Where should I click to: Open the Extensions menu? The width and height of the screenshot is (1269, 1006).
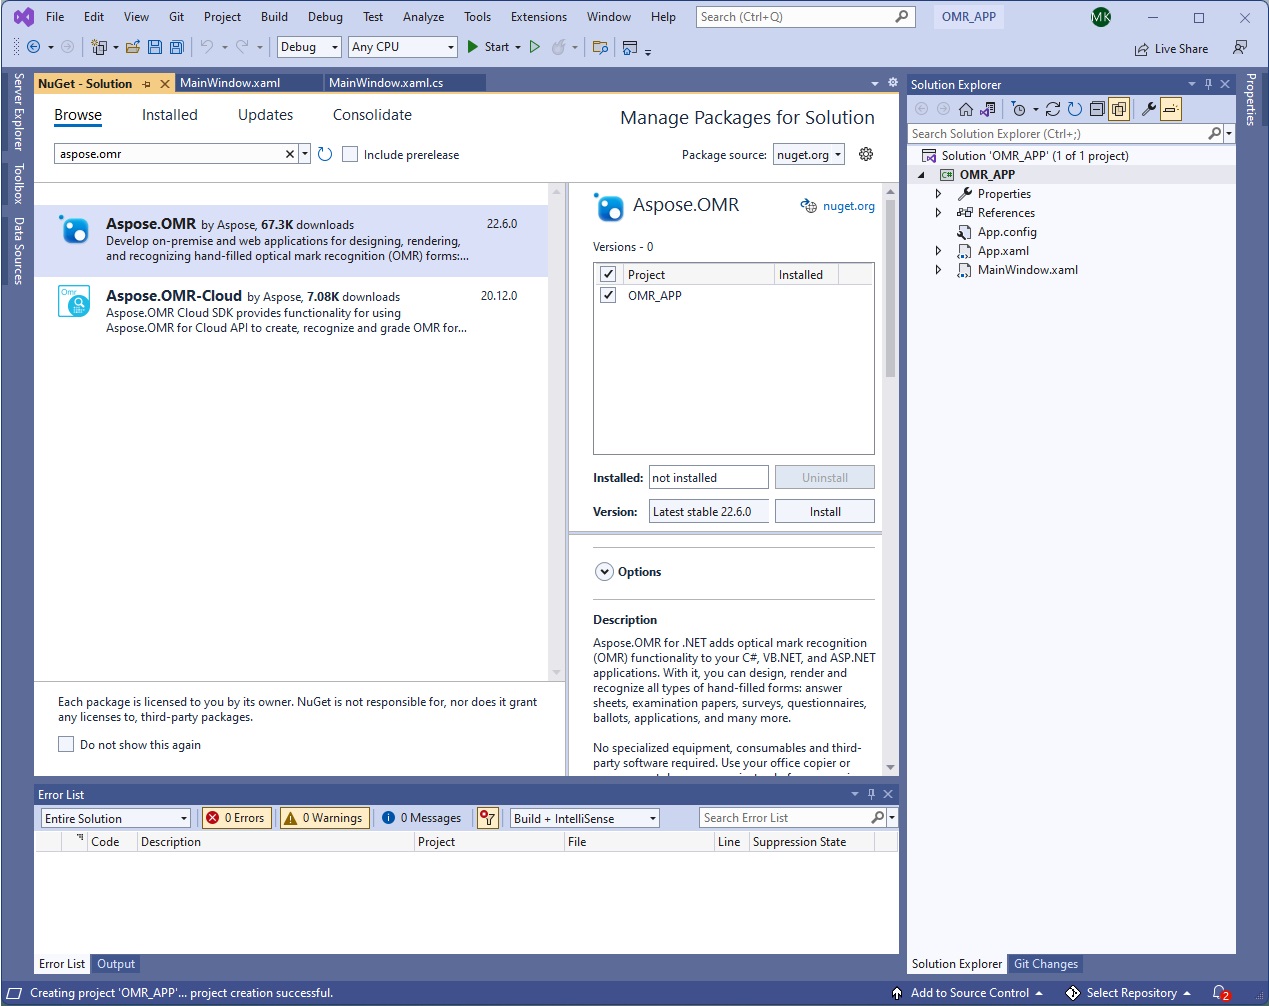click(x=538, y=17)
